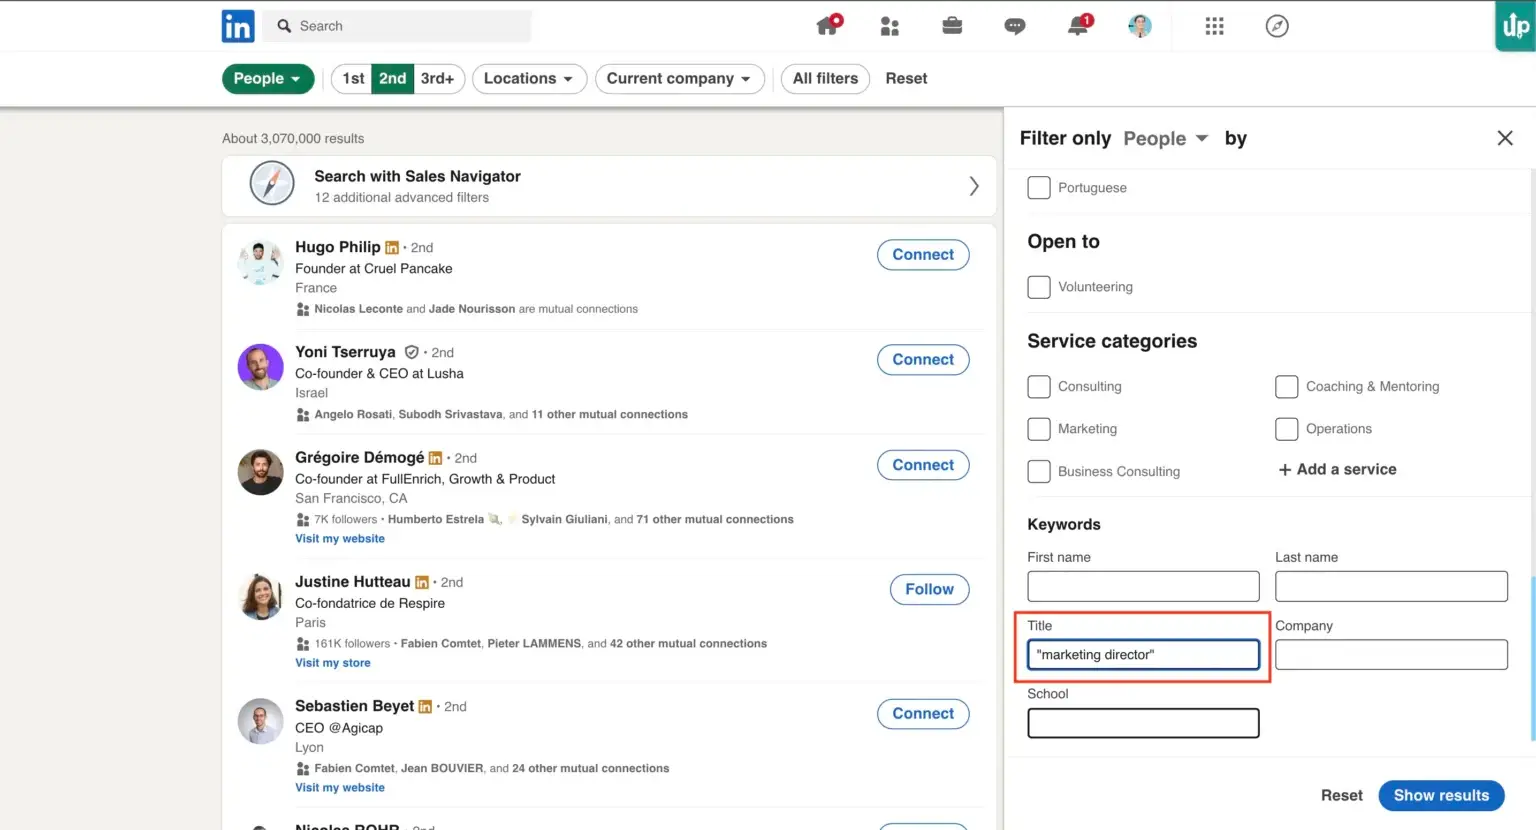This screenshot has width=1536, height=830.
Task: Click the top Search box
Action: point(397,26)
